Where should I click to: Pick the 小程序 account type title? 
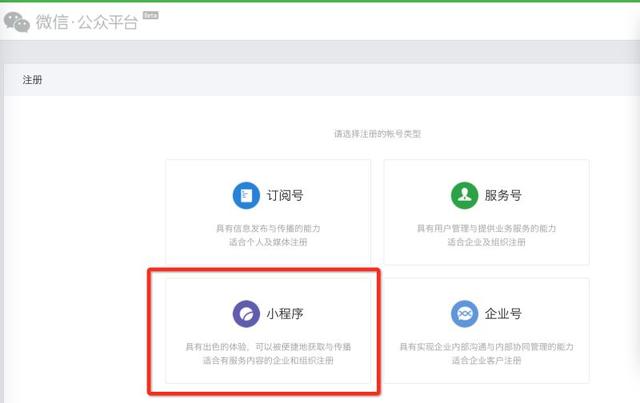[285, 313]
